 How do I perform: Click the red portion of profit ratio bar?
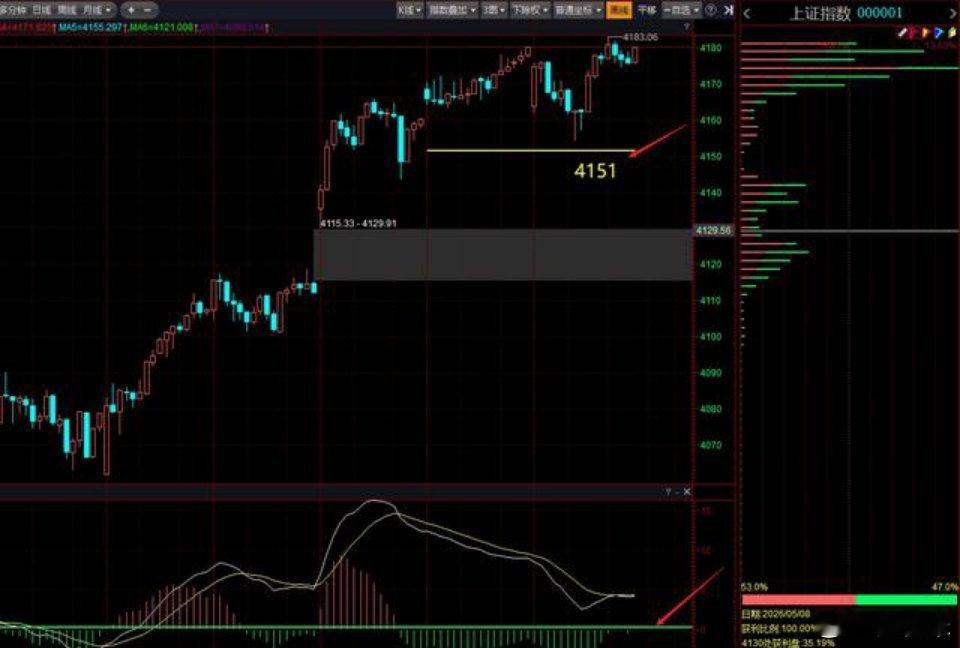798,600
